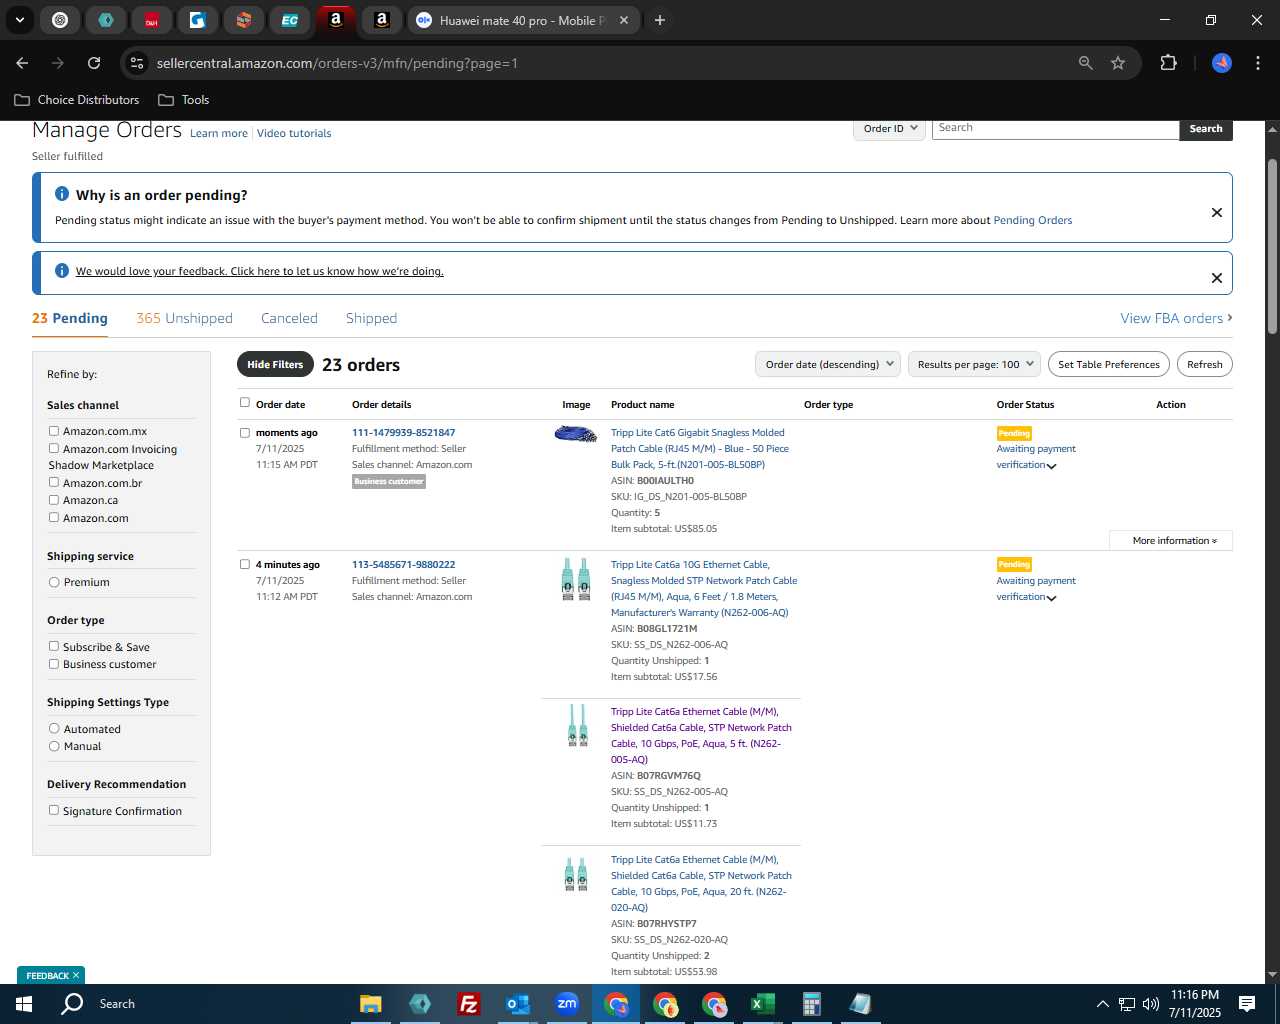Enable Amazon.com Invoicing Shadow Marketplace filter
This screenshot has width=1280, height=1024.
click(54, 448)
